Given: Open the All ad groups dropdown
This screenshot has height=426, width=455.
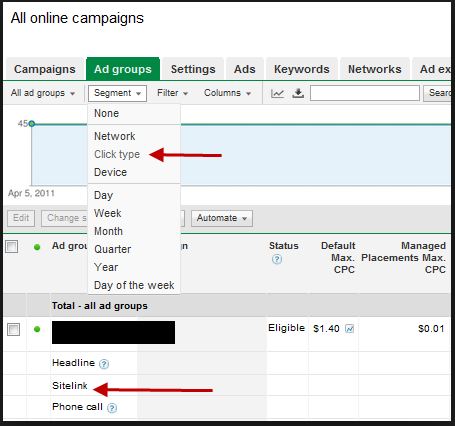Looking at the screenshot, I should (x=43, y=93).
